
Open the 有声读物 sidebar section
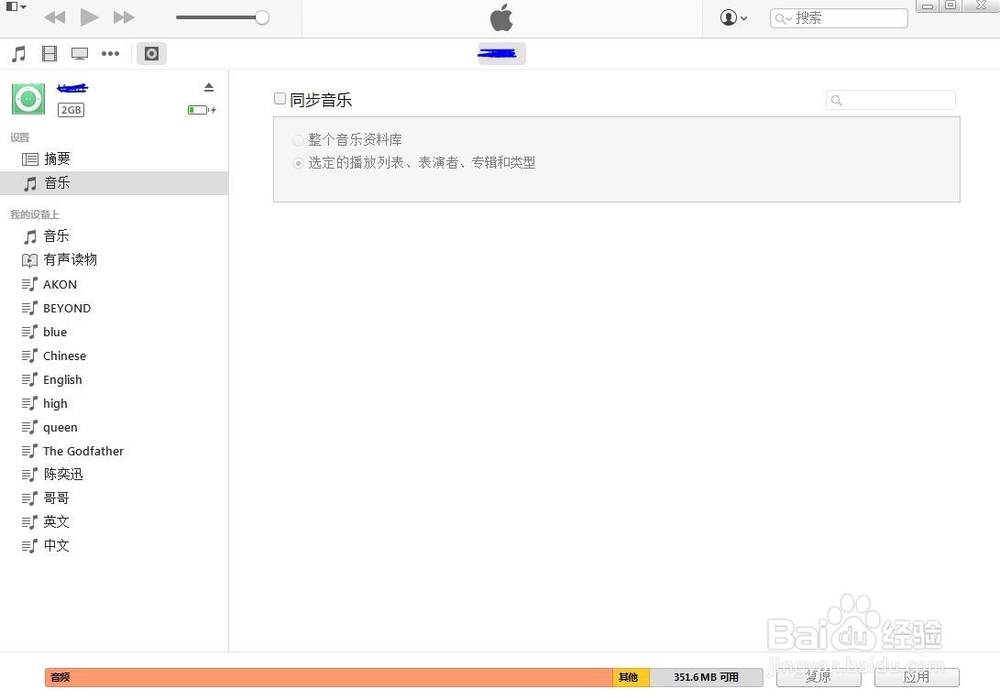[68, 259]
